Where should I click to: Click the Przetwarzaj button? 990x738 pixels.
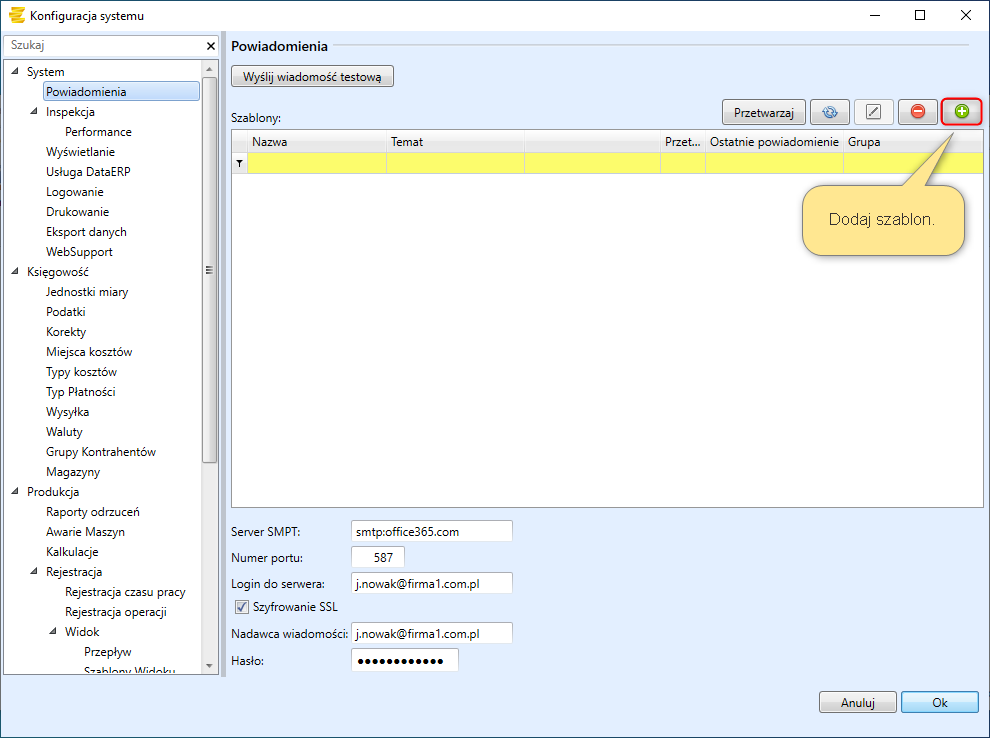(764, 112)
